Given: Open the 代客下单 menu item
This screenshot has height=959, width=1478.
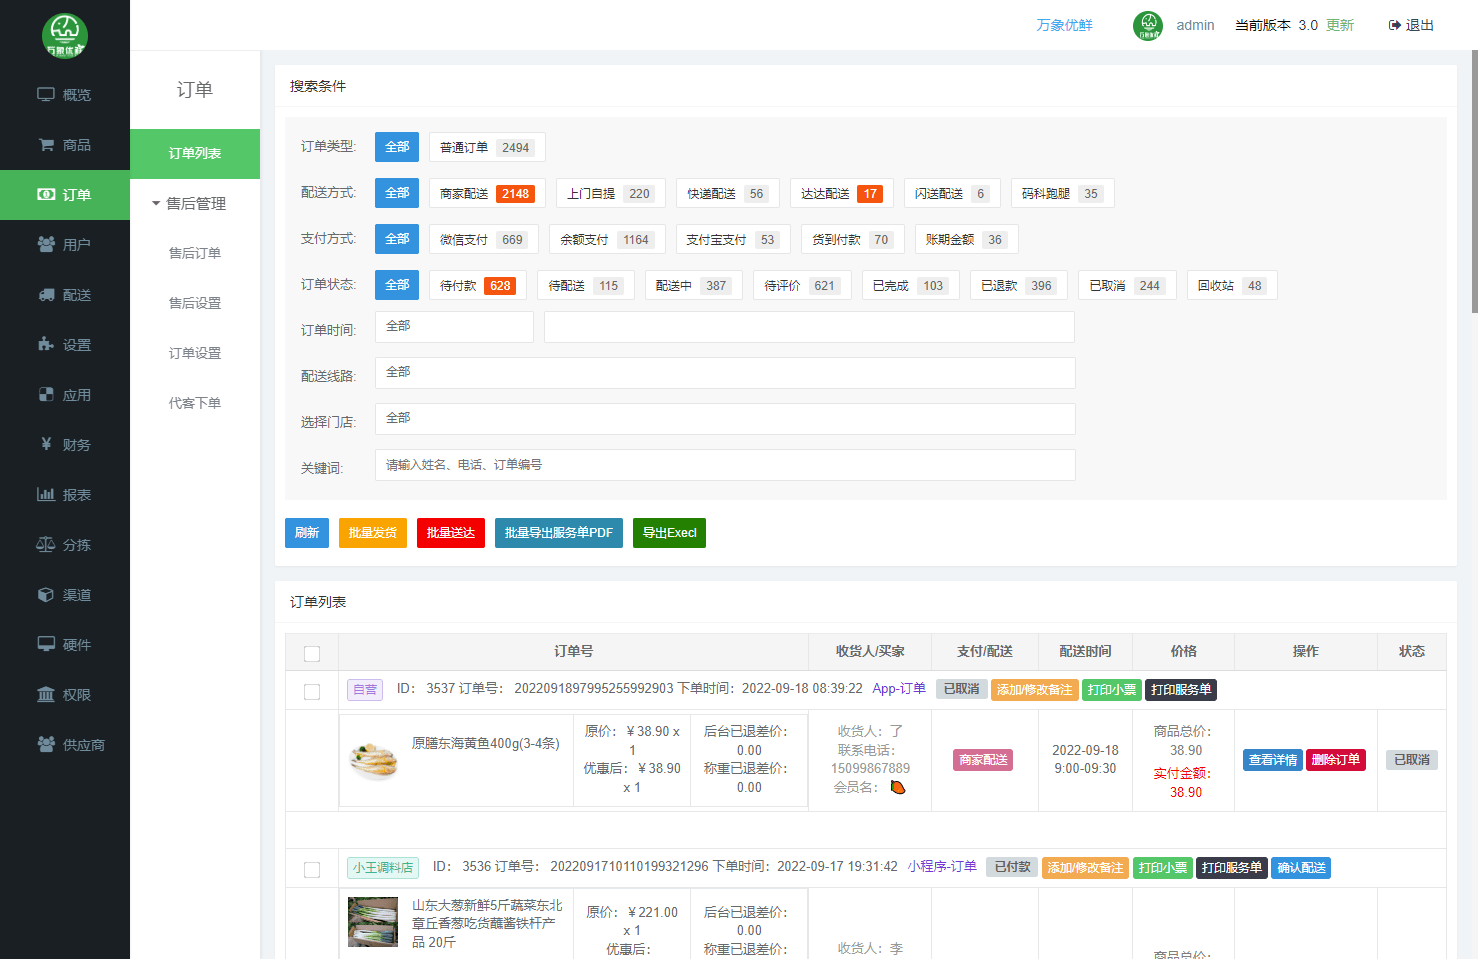Looking at the screenshot, I should pyautogui.click(x=195, y=404).
